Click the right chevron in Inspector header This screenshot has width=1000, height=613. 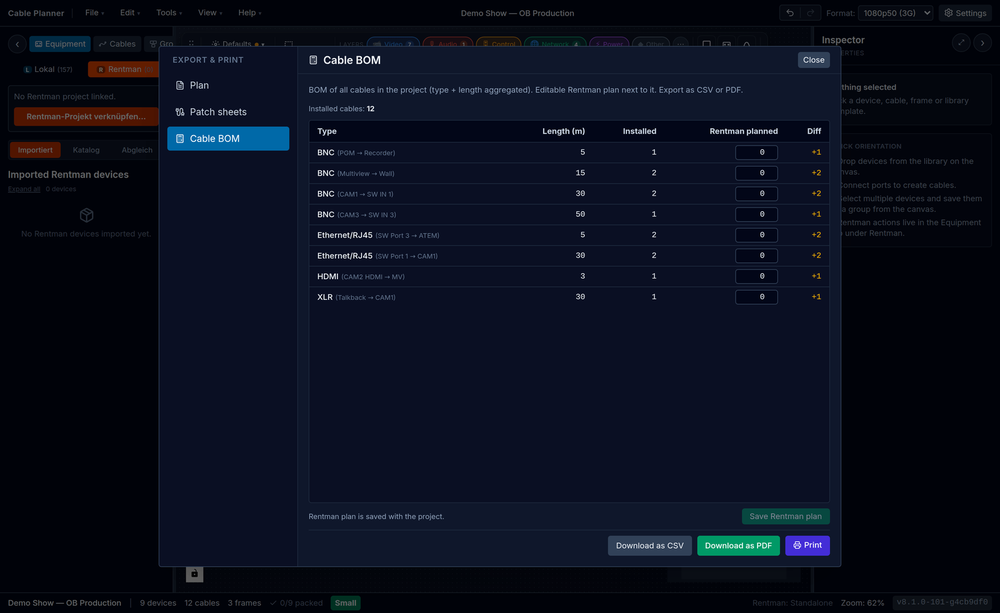pos(982,43)
